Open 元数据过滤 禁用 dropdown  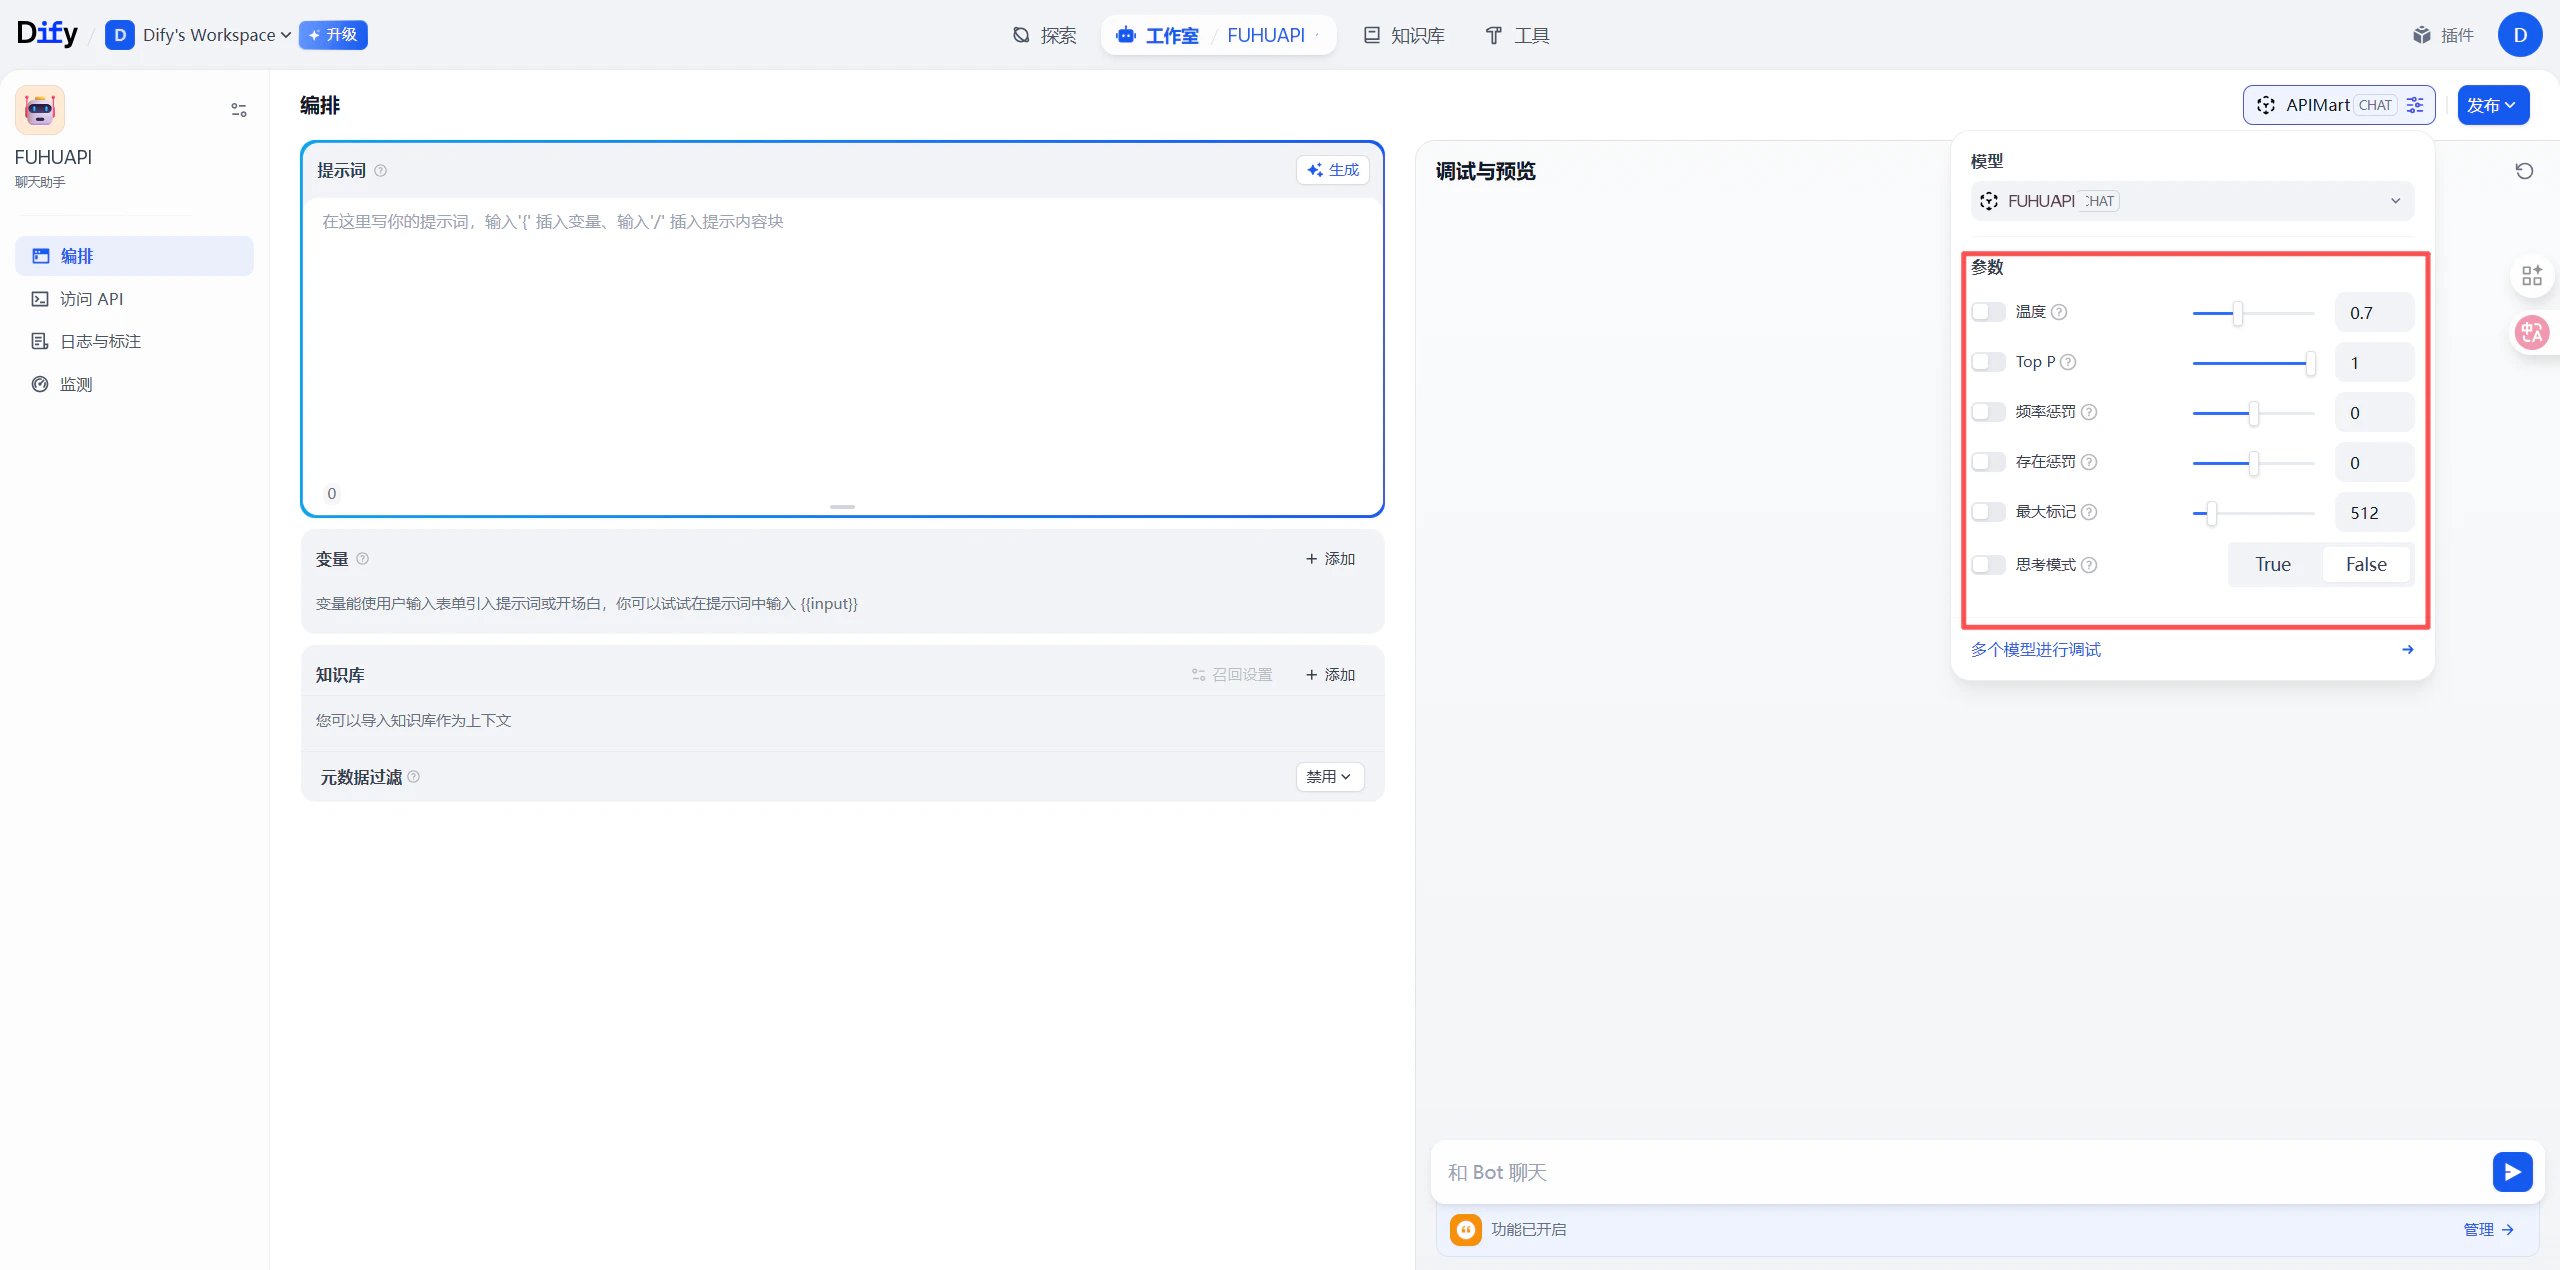(1329, 777)
